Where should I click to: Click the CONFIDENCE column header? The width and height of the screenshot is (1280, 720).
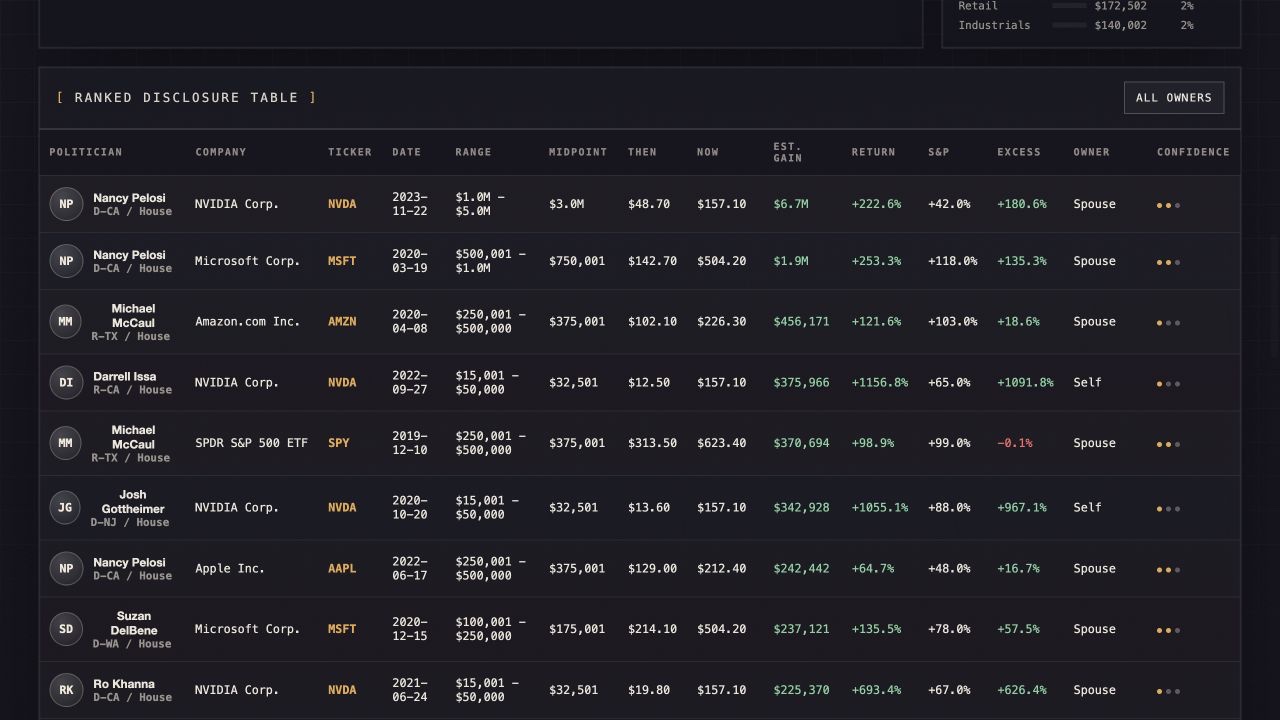(x=1193, y=152)
